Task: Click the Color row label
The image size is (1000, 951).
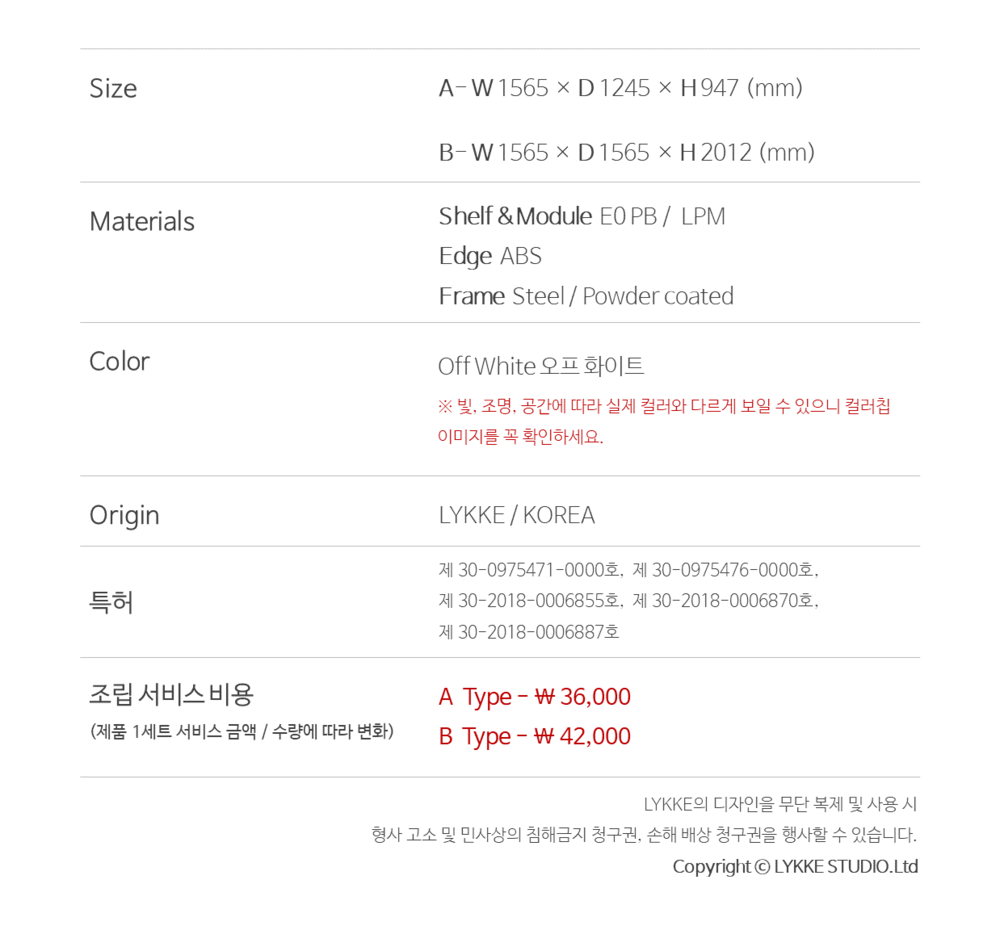Action: coord(119,361)
